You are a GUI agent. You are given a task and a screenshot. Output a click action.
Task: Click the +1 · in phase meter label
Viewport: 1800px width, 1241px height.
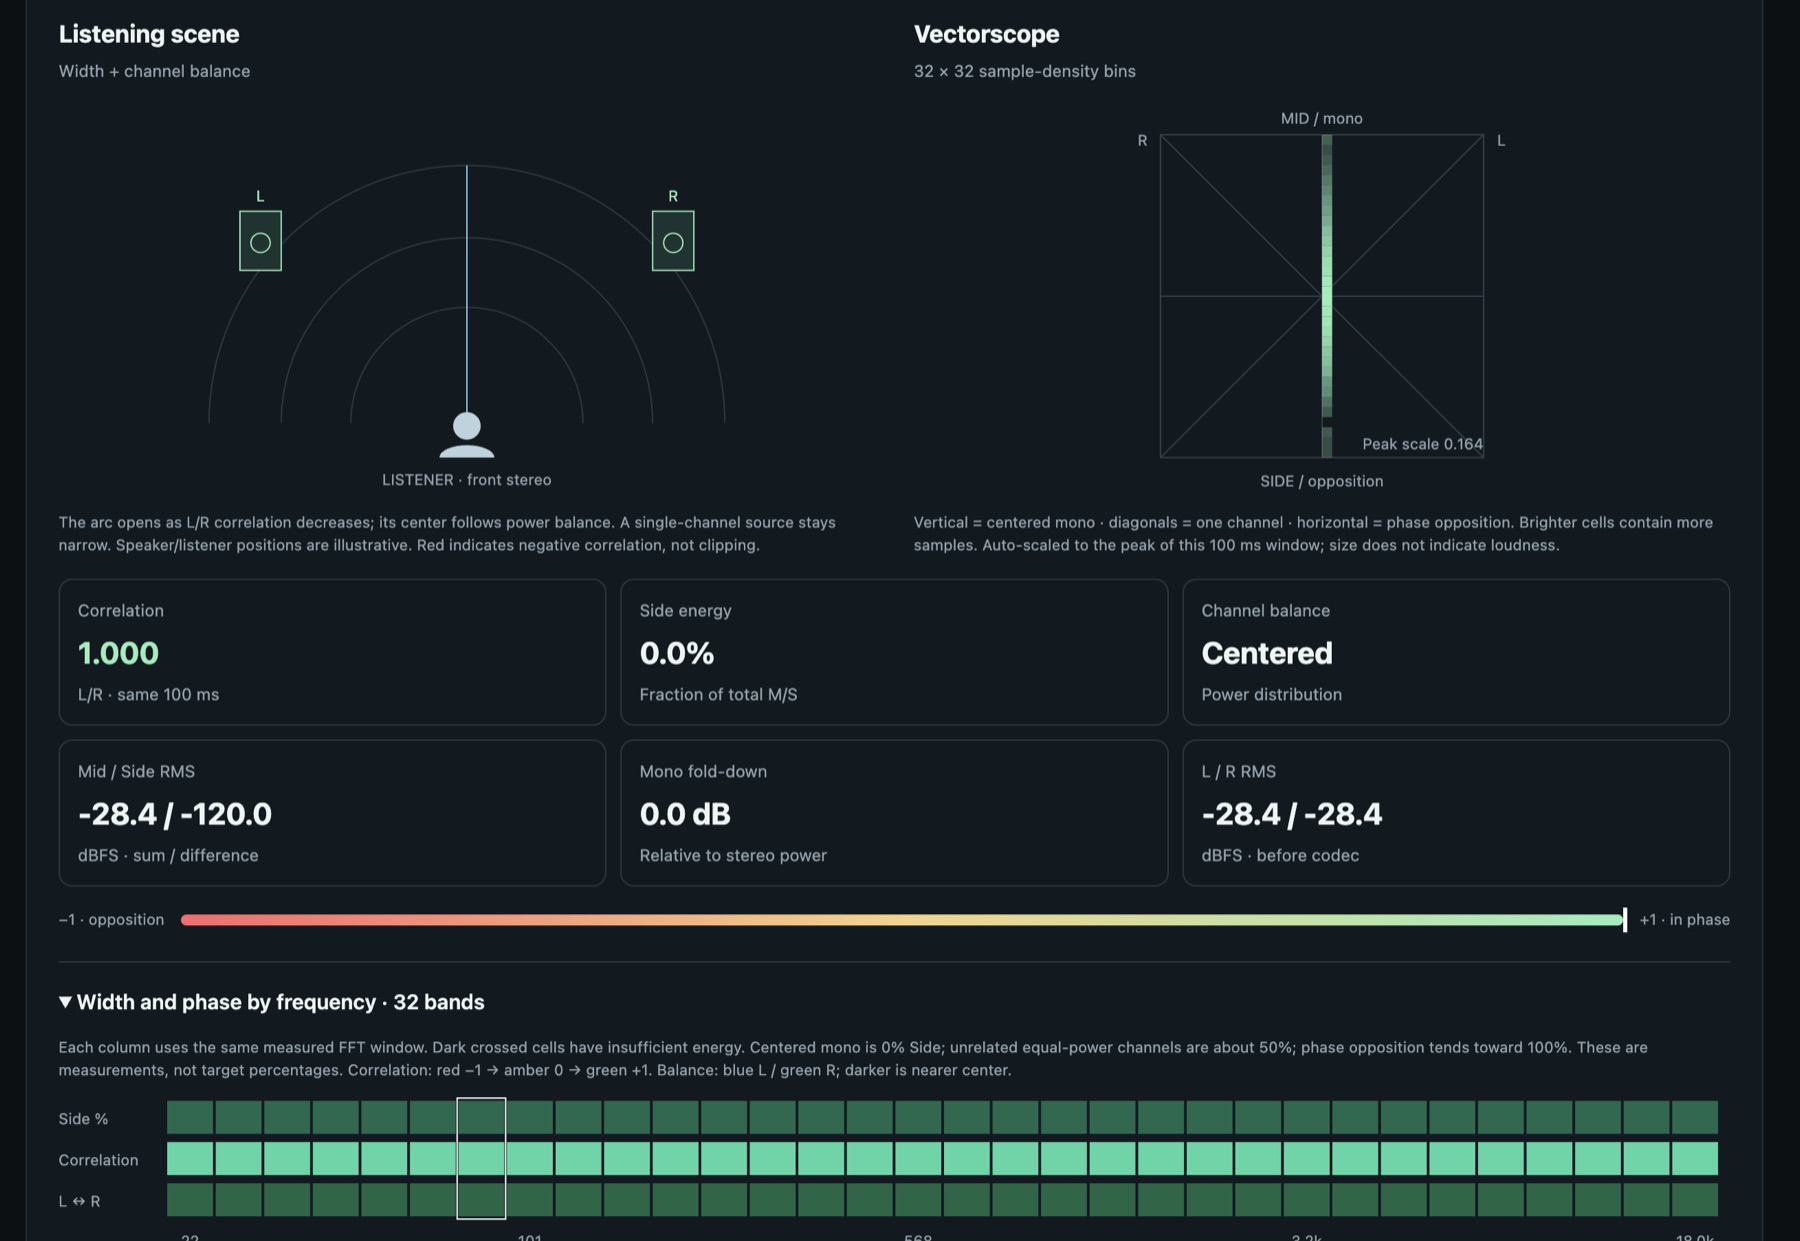tap(1684, 919)
